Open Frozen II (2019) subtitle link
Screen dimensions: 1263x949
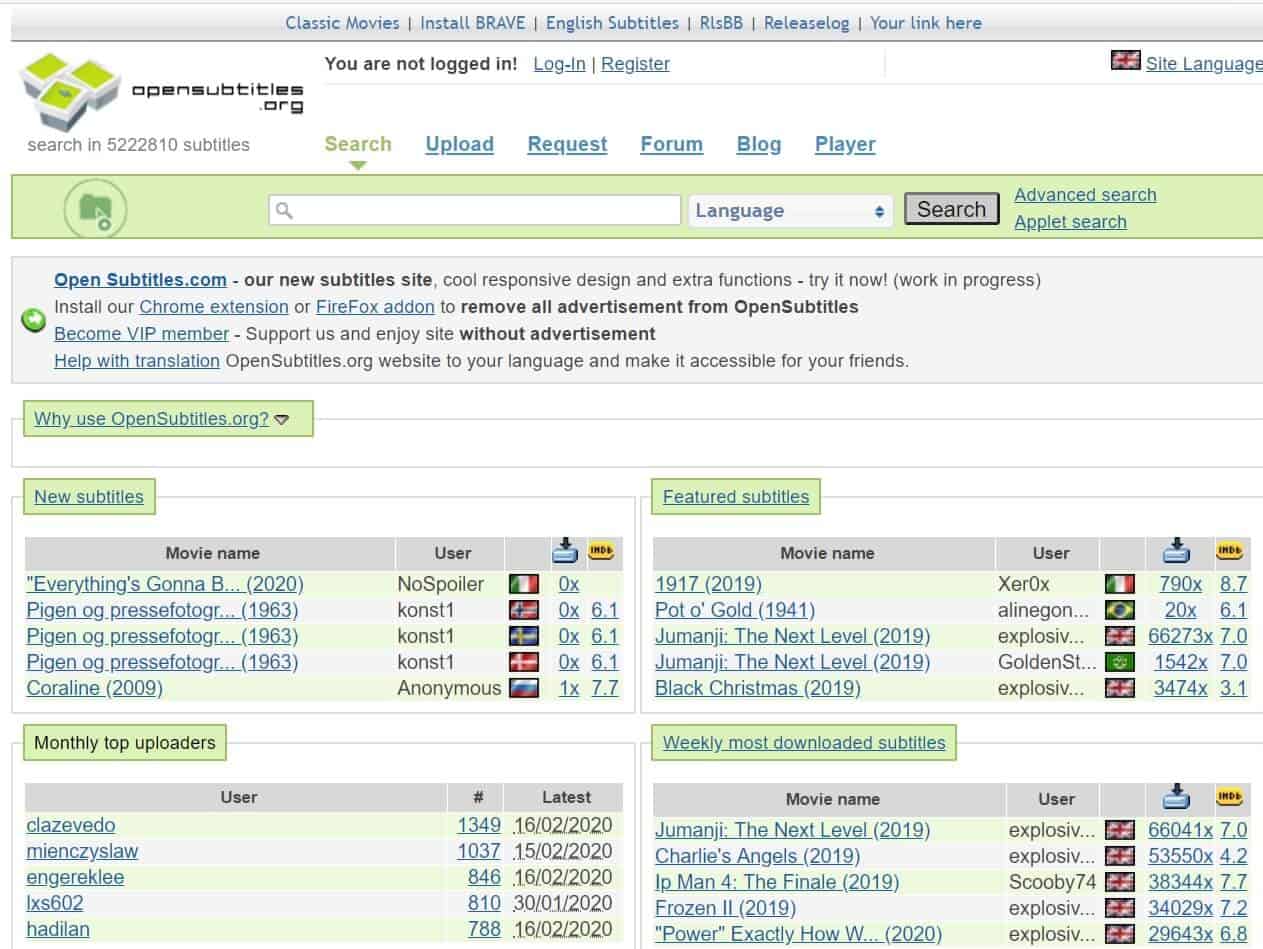pos(725,908)
